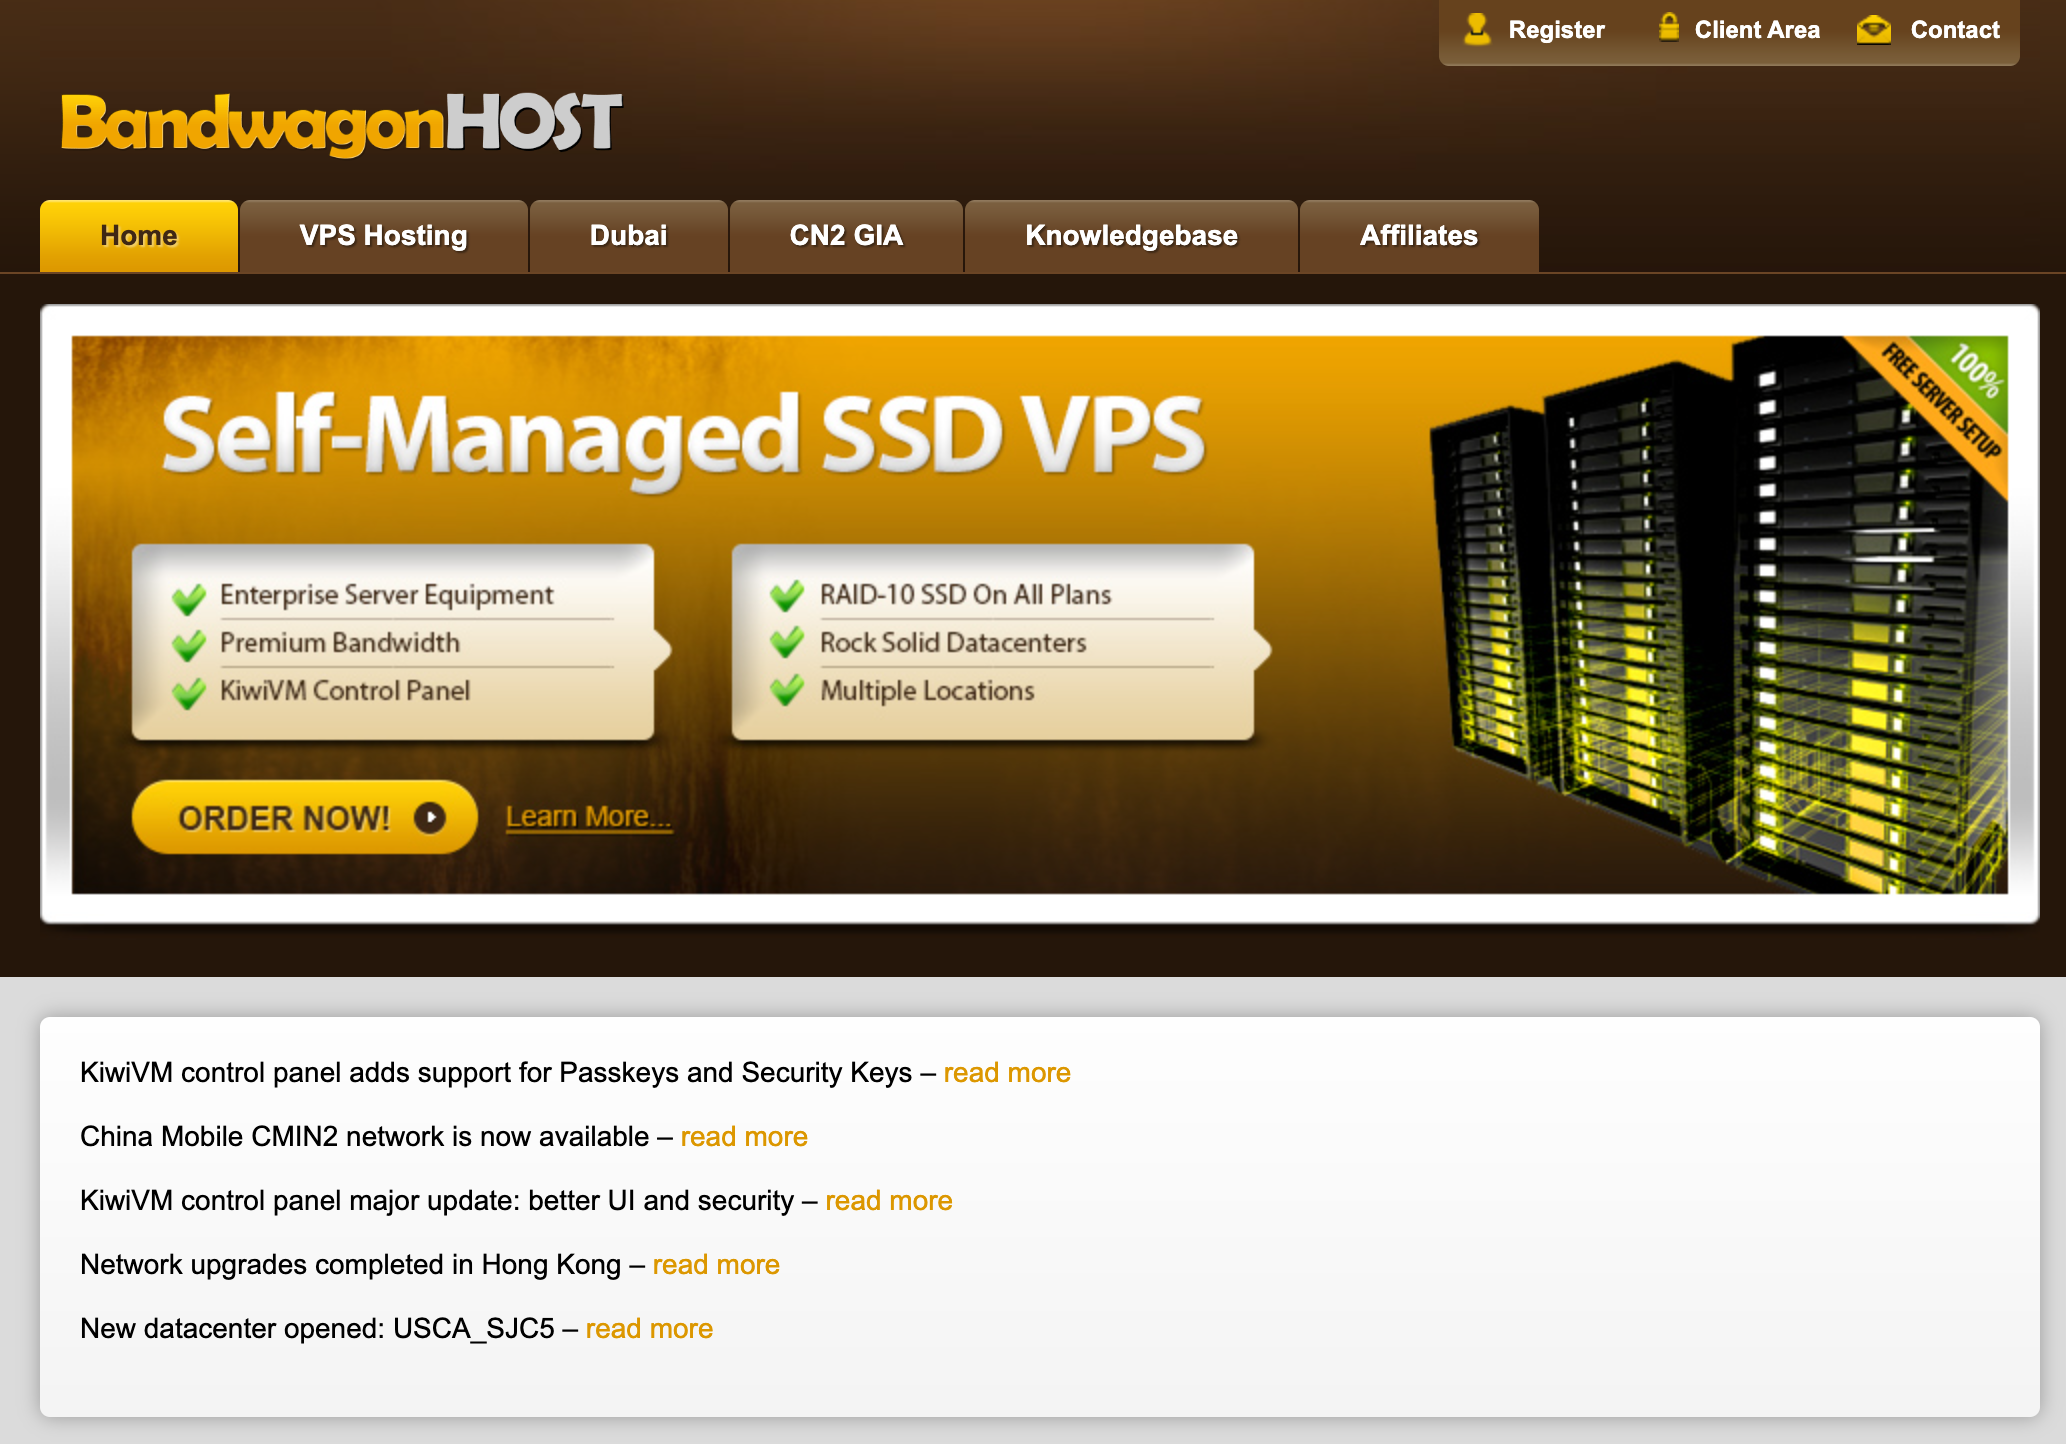Image resolution: width=2066 pixels, height=1444 pixels.
Task: Click the ORDER NOW! button
Action: [x=304, y=817]
